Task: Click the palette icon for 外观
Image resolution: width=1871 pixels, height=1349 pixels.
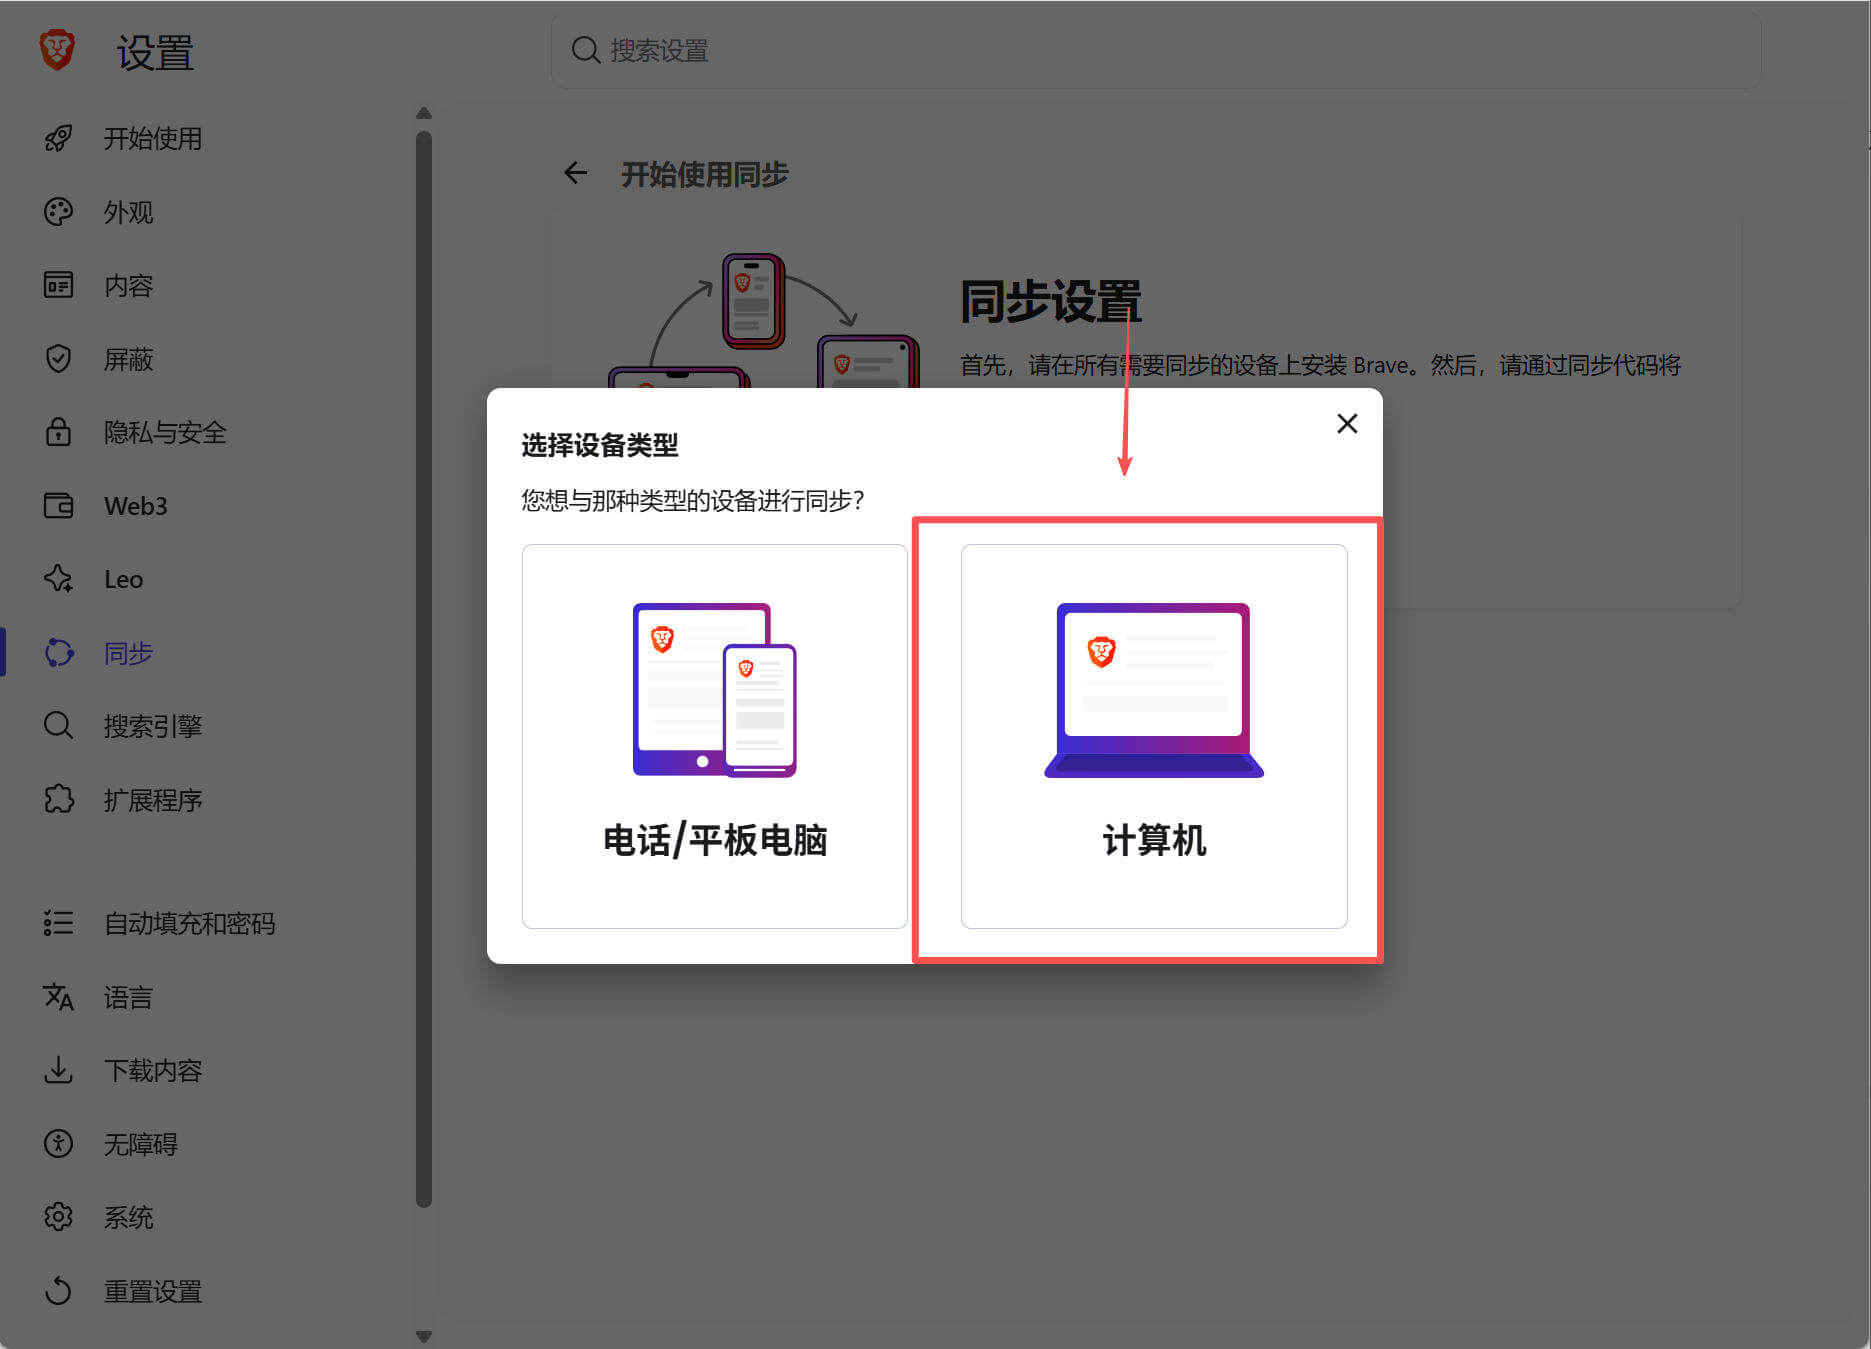Action: [x=58, y=212]
